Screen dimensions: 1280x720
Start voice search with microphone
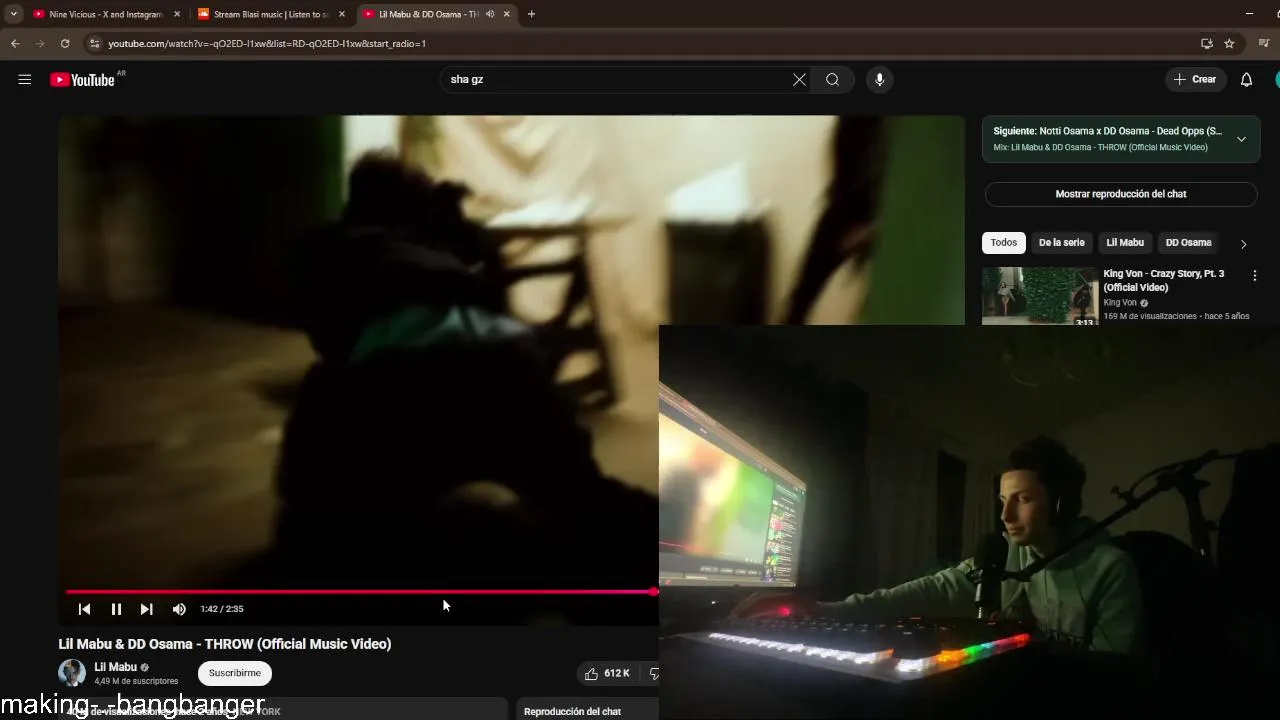(879, 80)
